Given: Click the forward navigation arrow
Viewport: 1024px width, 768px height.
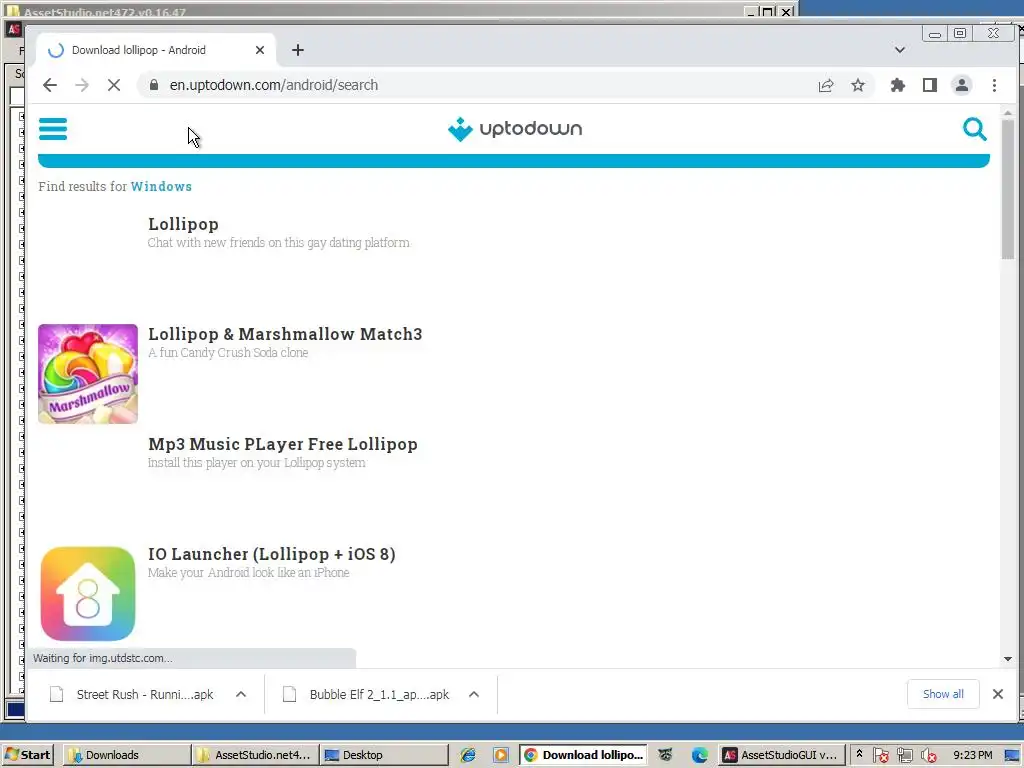Looking at the screenshot, I should point(82,85).
